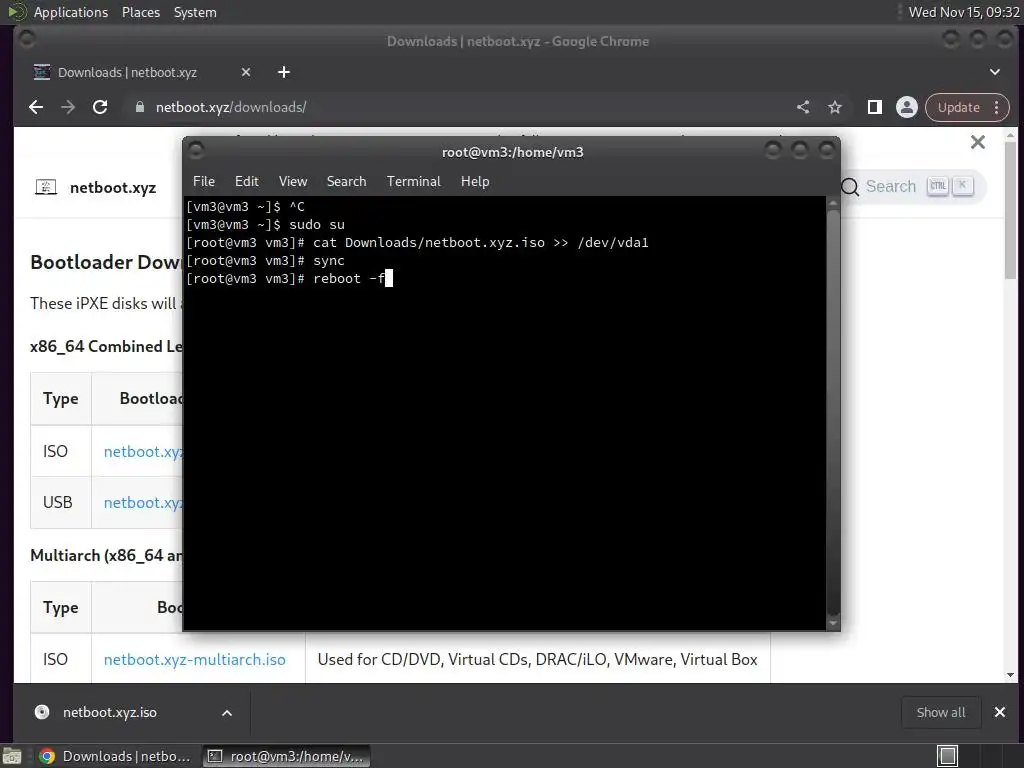Click Chrome back arrow button

pos(36,107)
